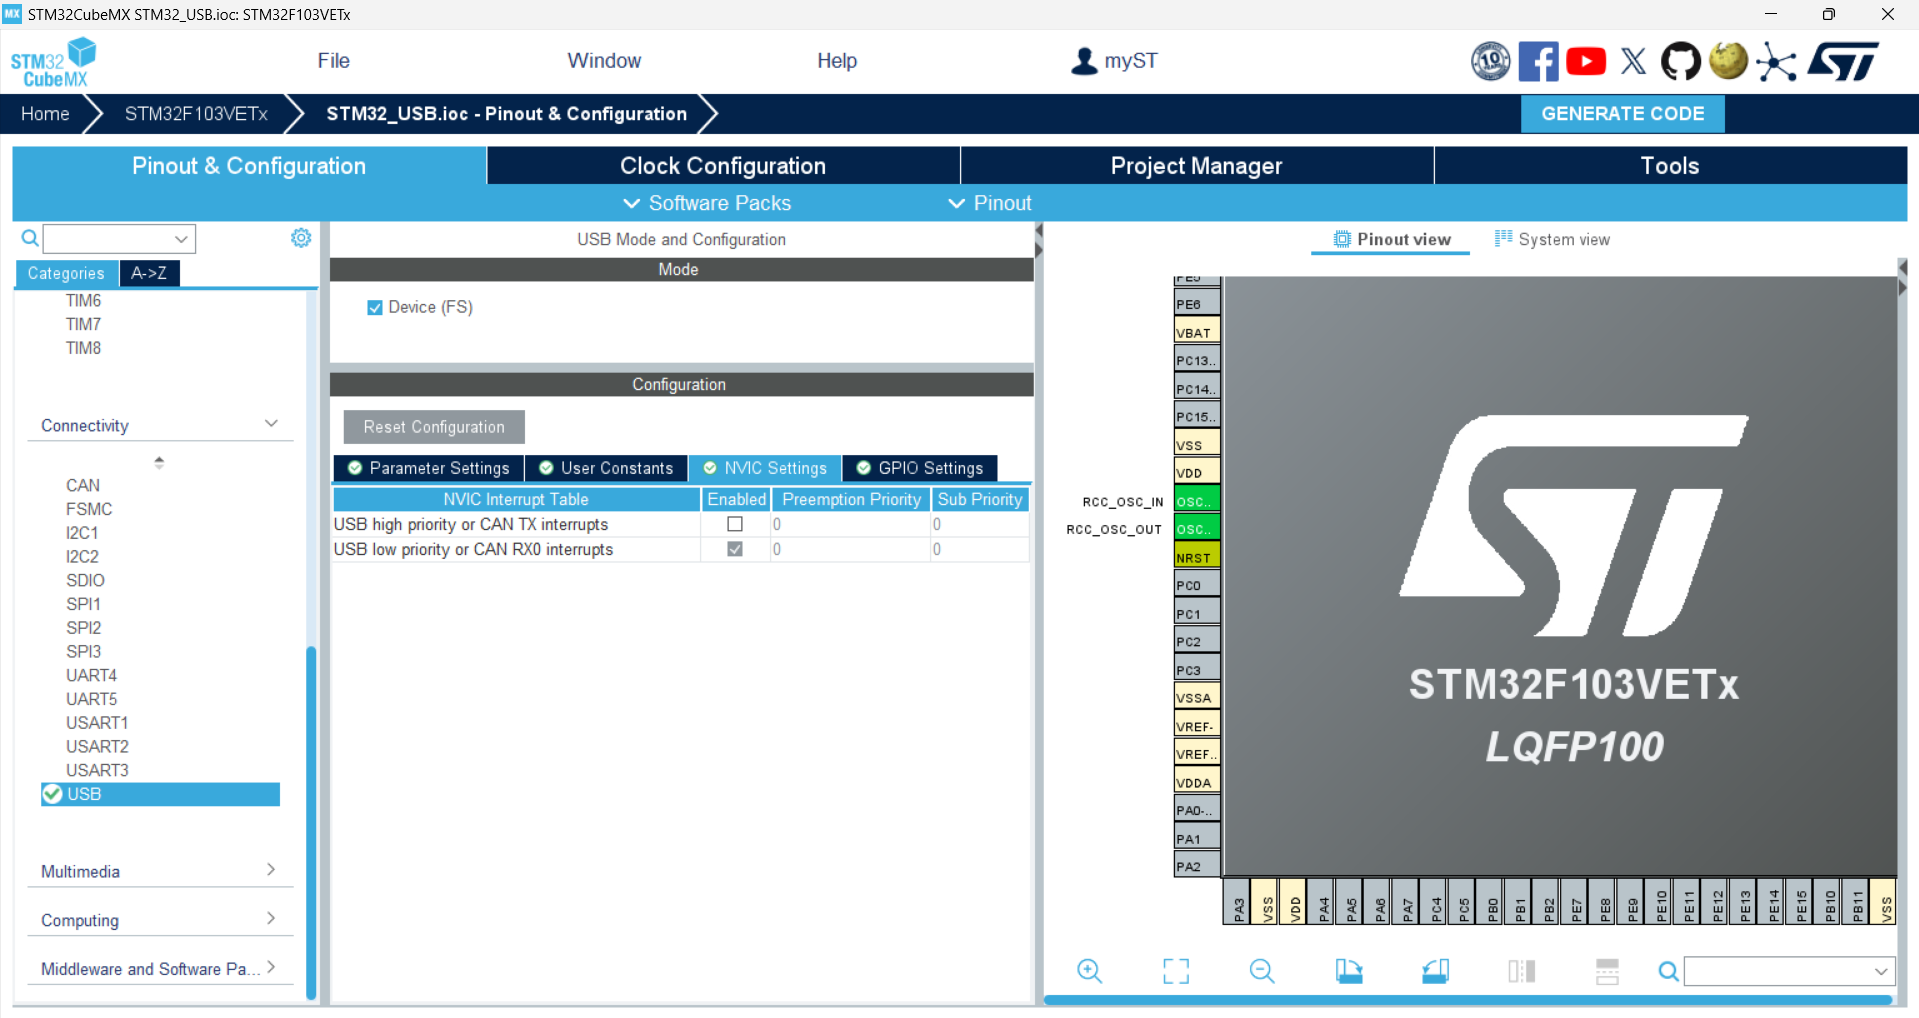
Task: Select the TIM8 timer entry
Action: [x=83, y=348]
